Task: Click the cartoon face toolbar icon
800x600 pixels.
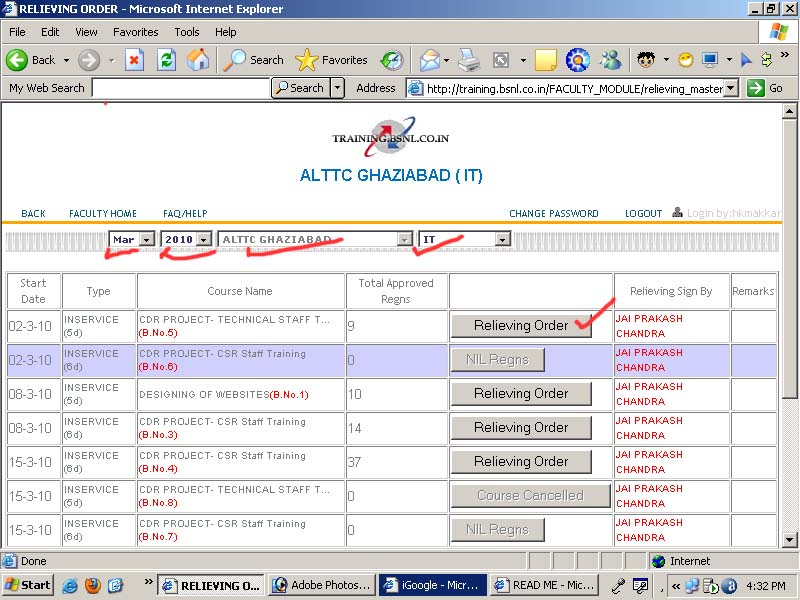Action: (x=646, y=60)
